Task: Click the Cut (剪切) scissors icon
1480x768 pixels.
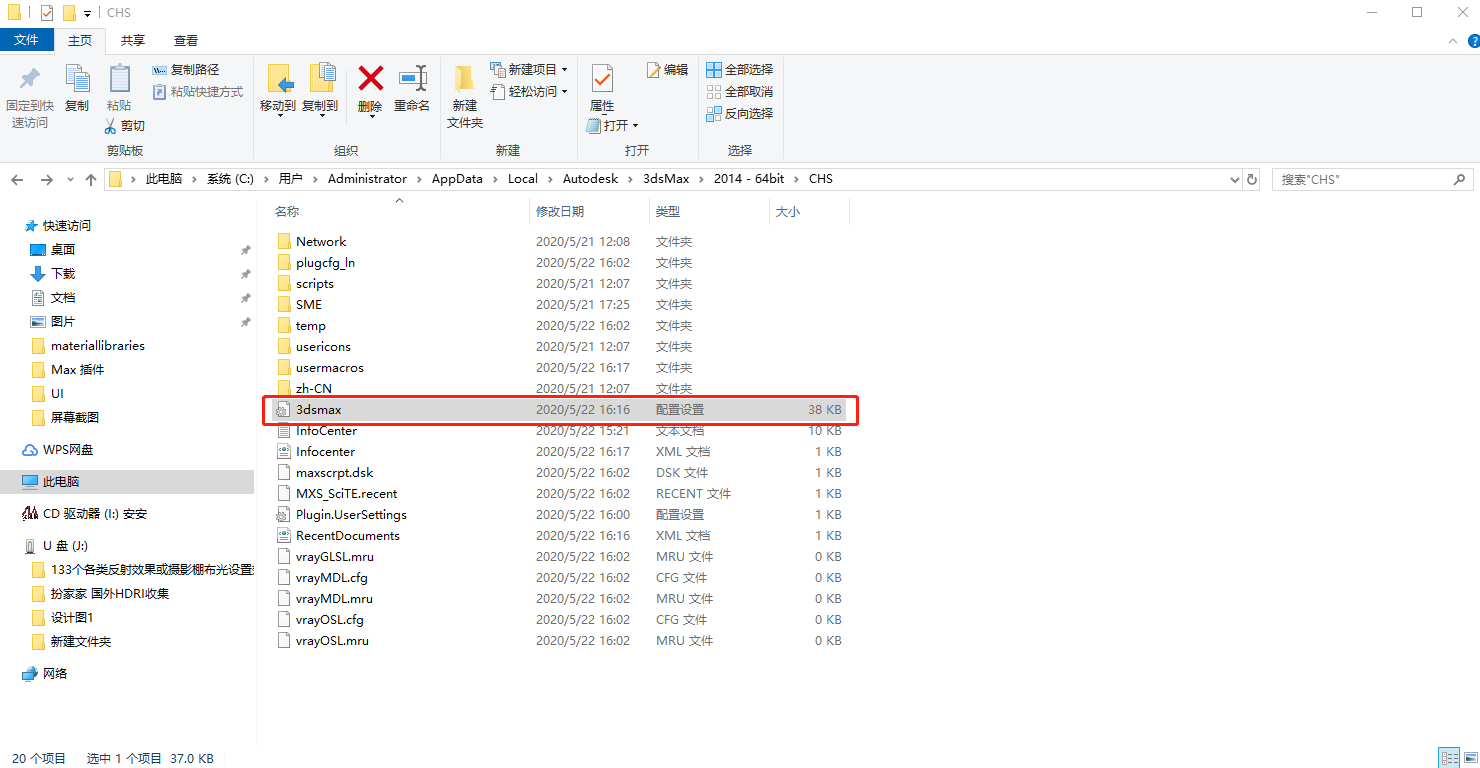Action: click(111, 126)
